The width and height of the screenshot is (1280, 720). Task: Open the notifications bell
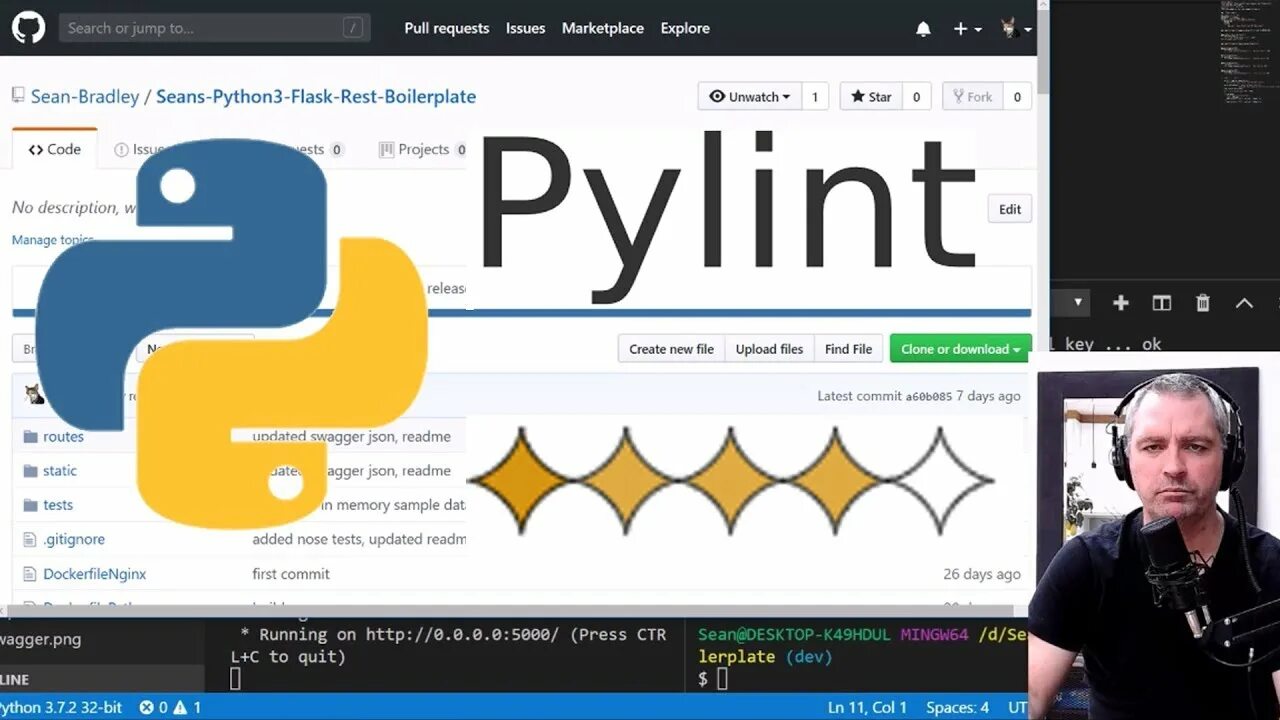923,29
